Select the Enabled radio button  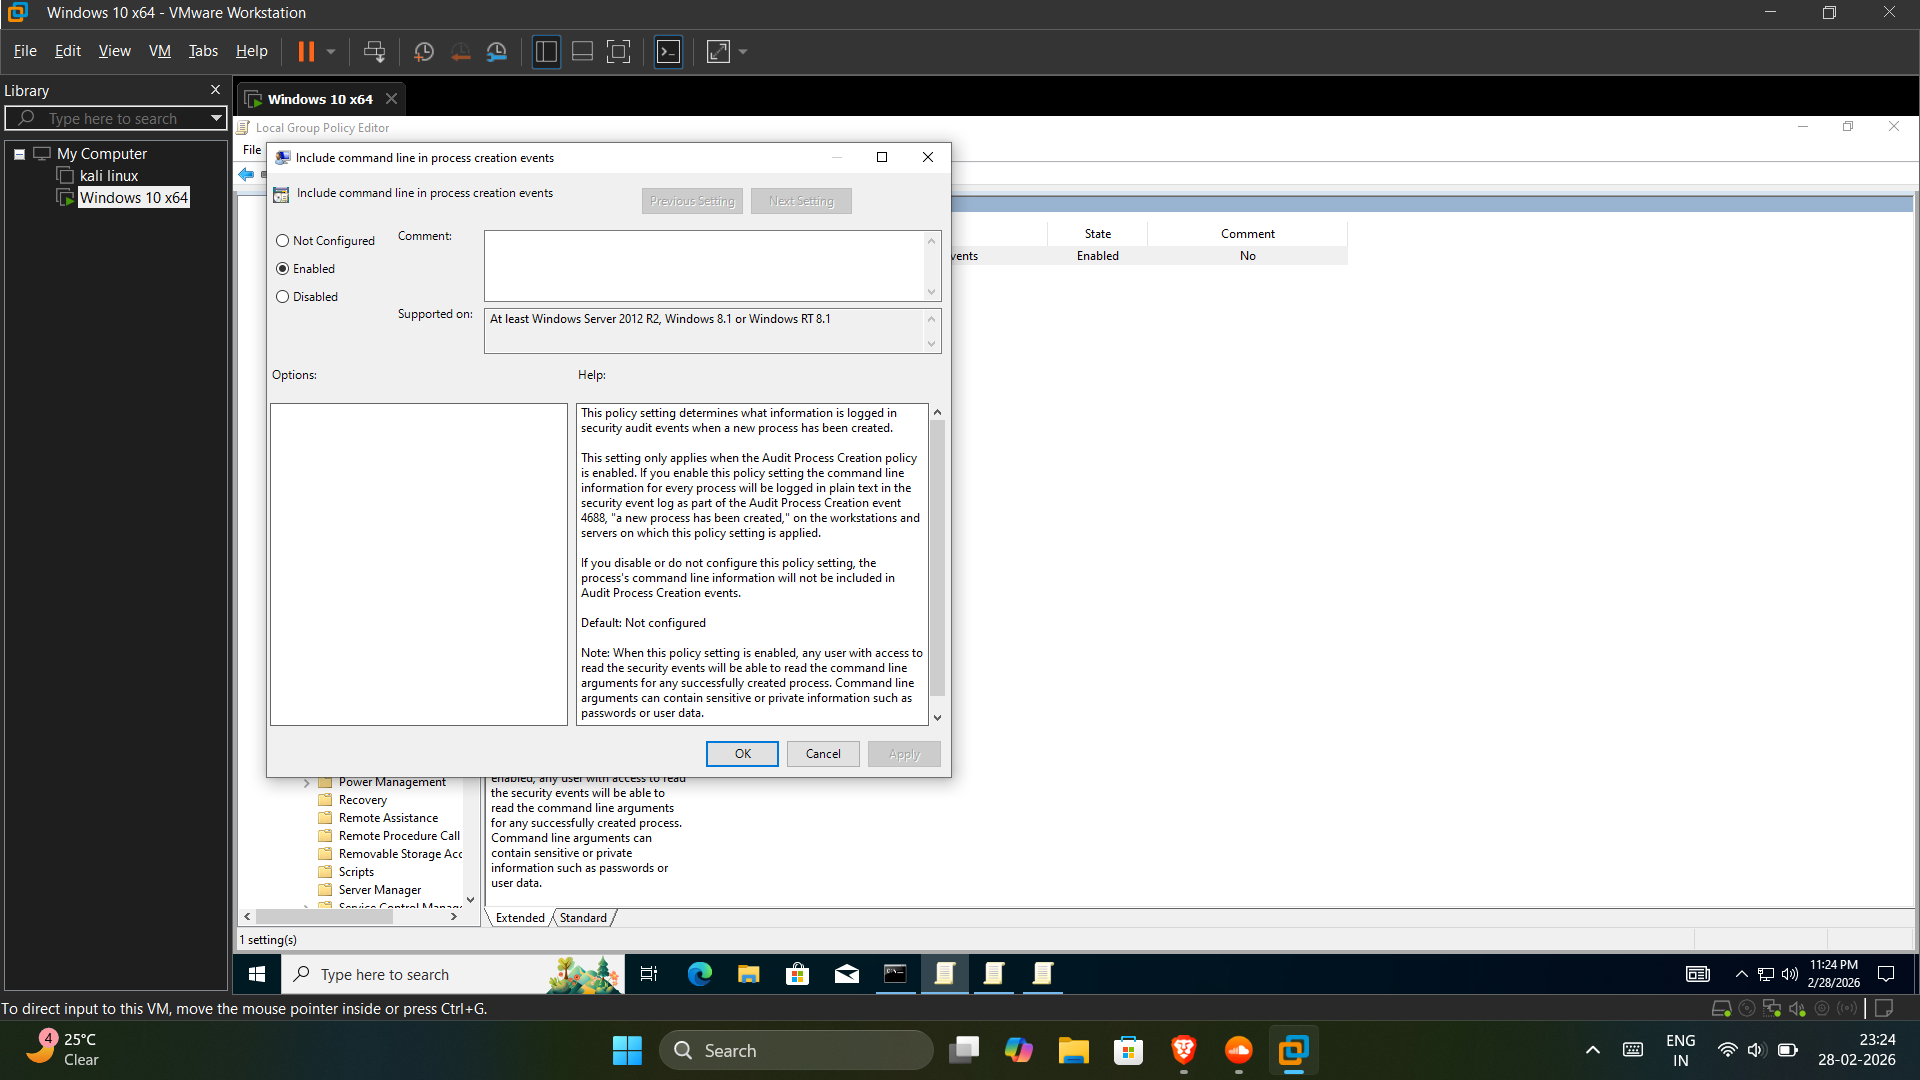(x=283, y=269)
